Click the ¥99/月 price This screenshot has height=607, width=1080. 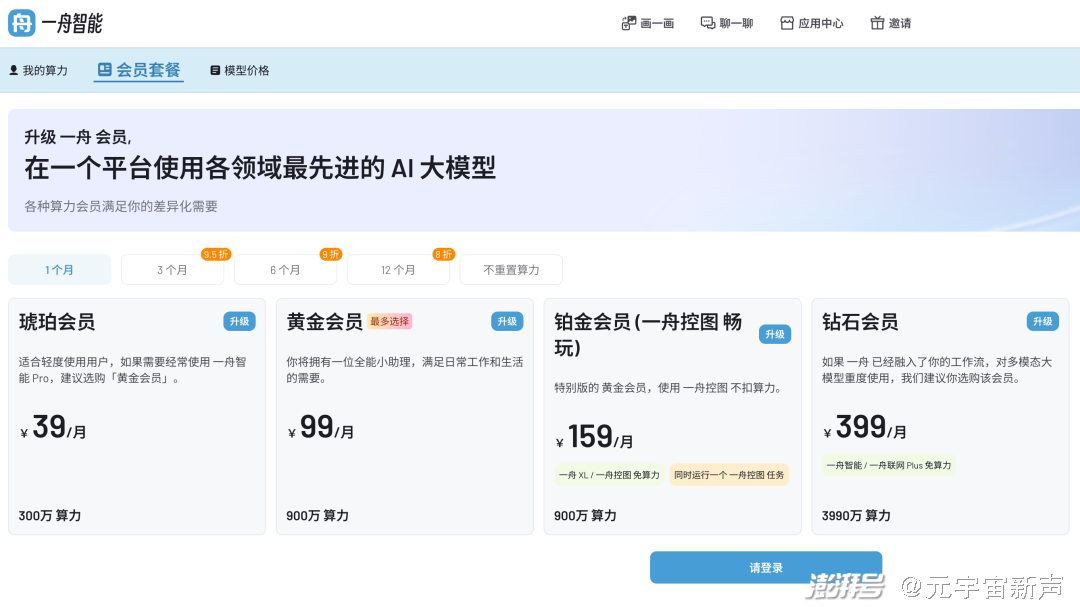click(321, 428)
